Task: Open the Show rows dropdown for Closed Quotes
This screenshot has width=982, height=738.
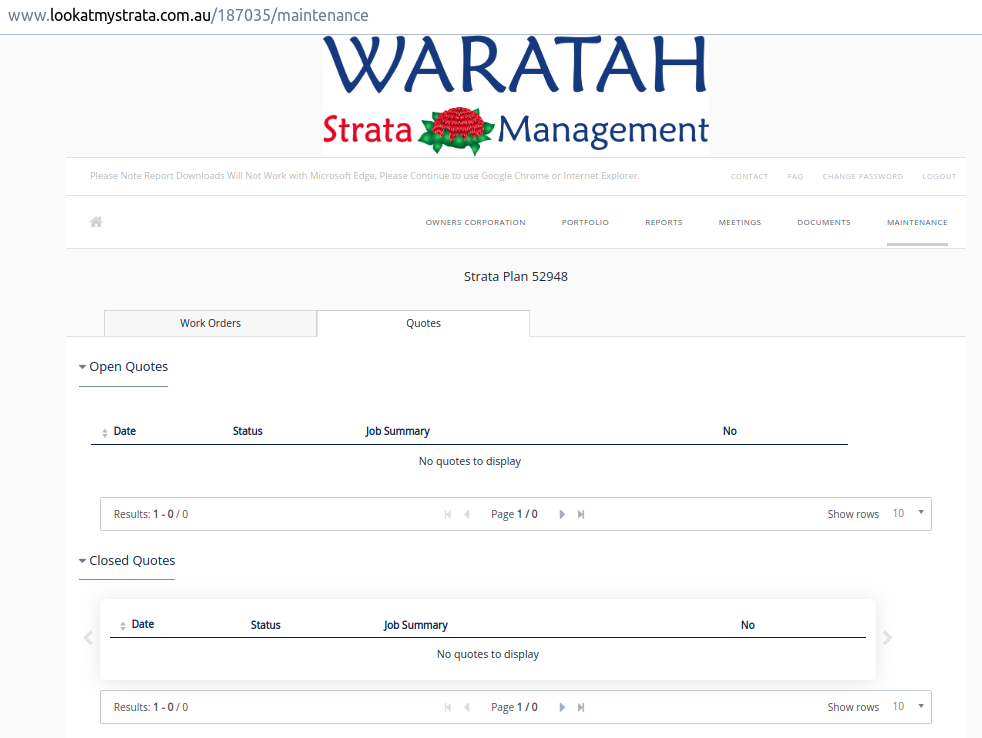Action: pyautogui.click(x=908, y=706)
